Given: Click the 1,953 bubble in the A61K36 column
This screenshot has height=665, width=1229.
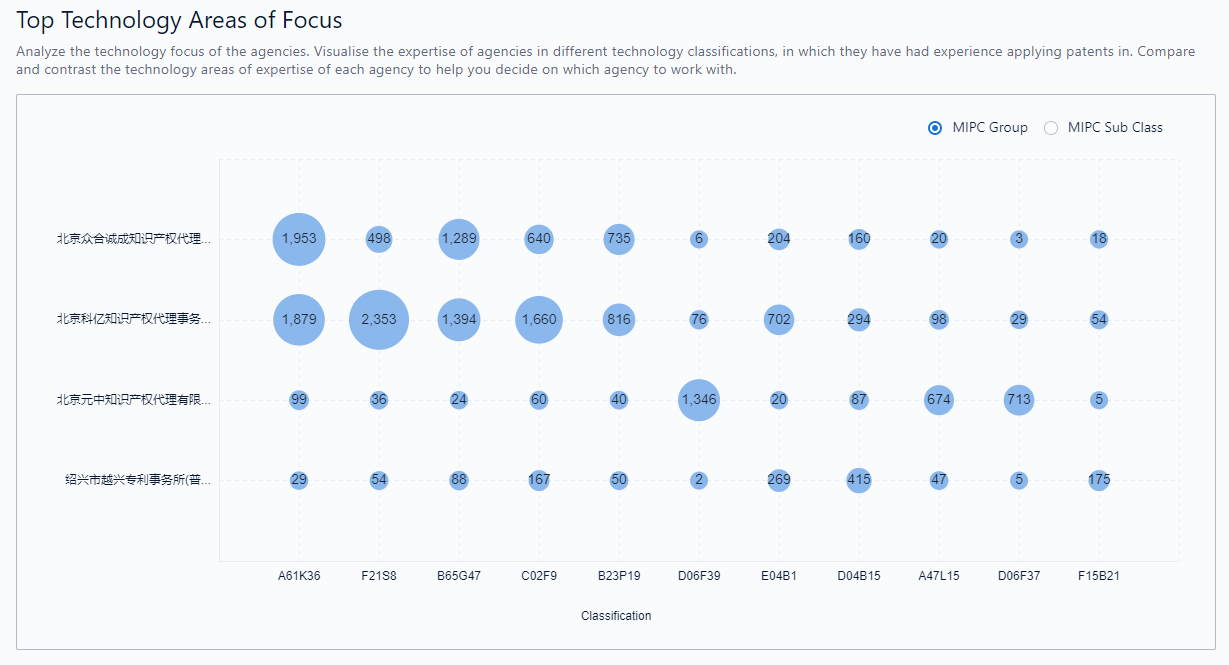Looking at the screenshot, I should [x=299, y=239].
